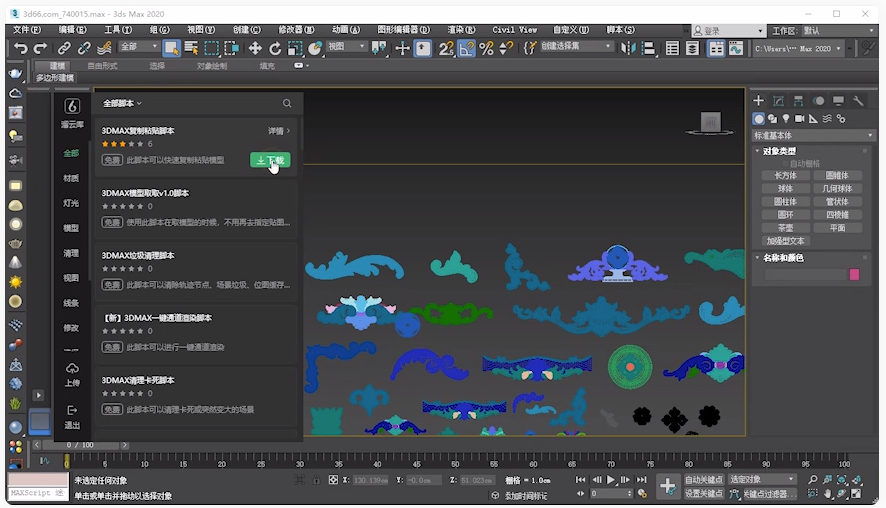Open 详情 link of 3DMAX复制粘贴脚本
The image size is (886, 508).
(279, 131)
